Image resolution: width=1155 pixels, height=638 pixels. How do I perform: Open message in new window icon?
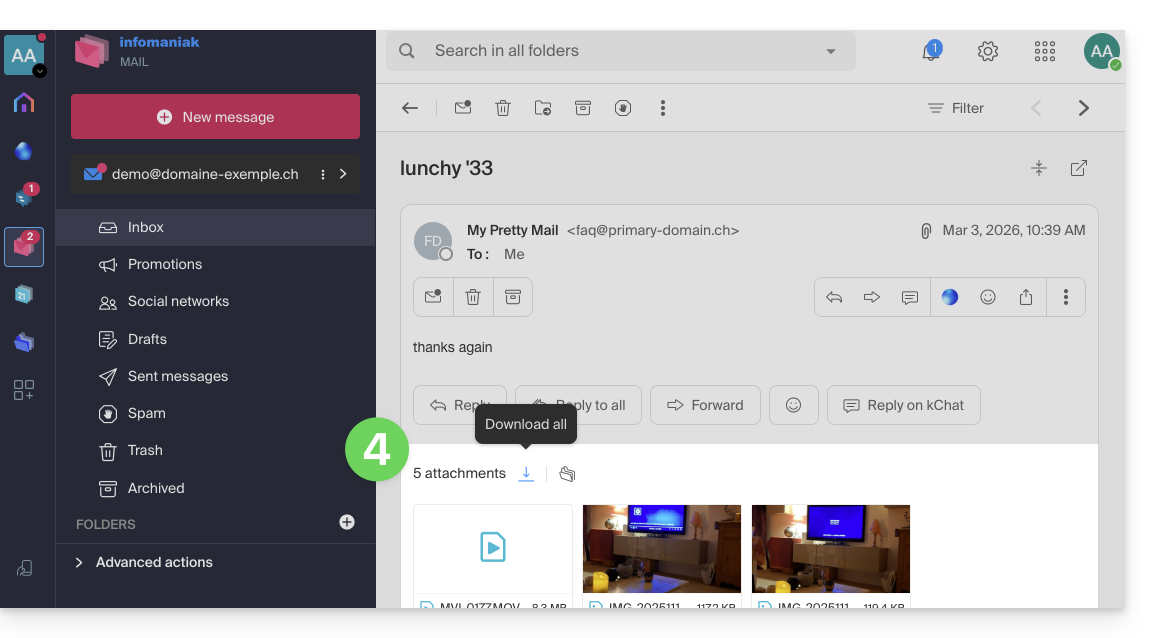click(1079, 168)
